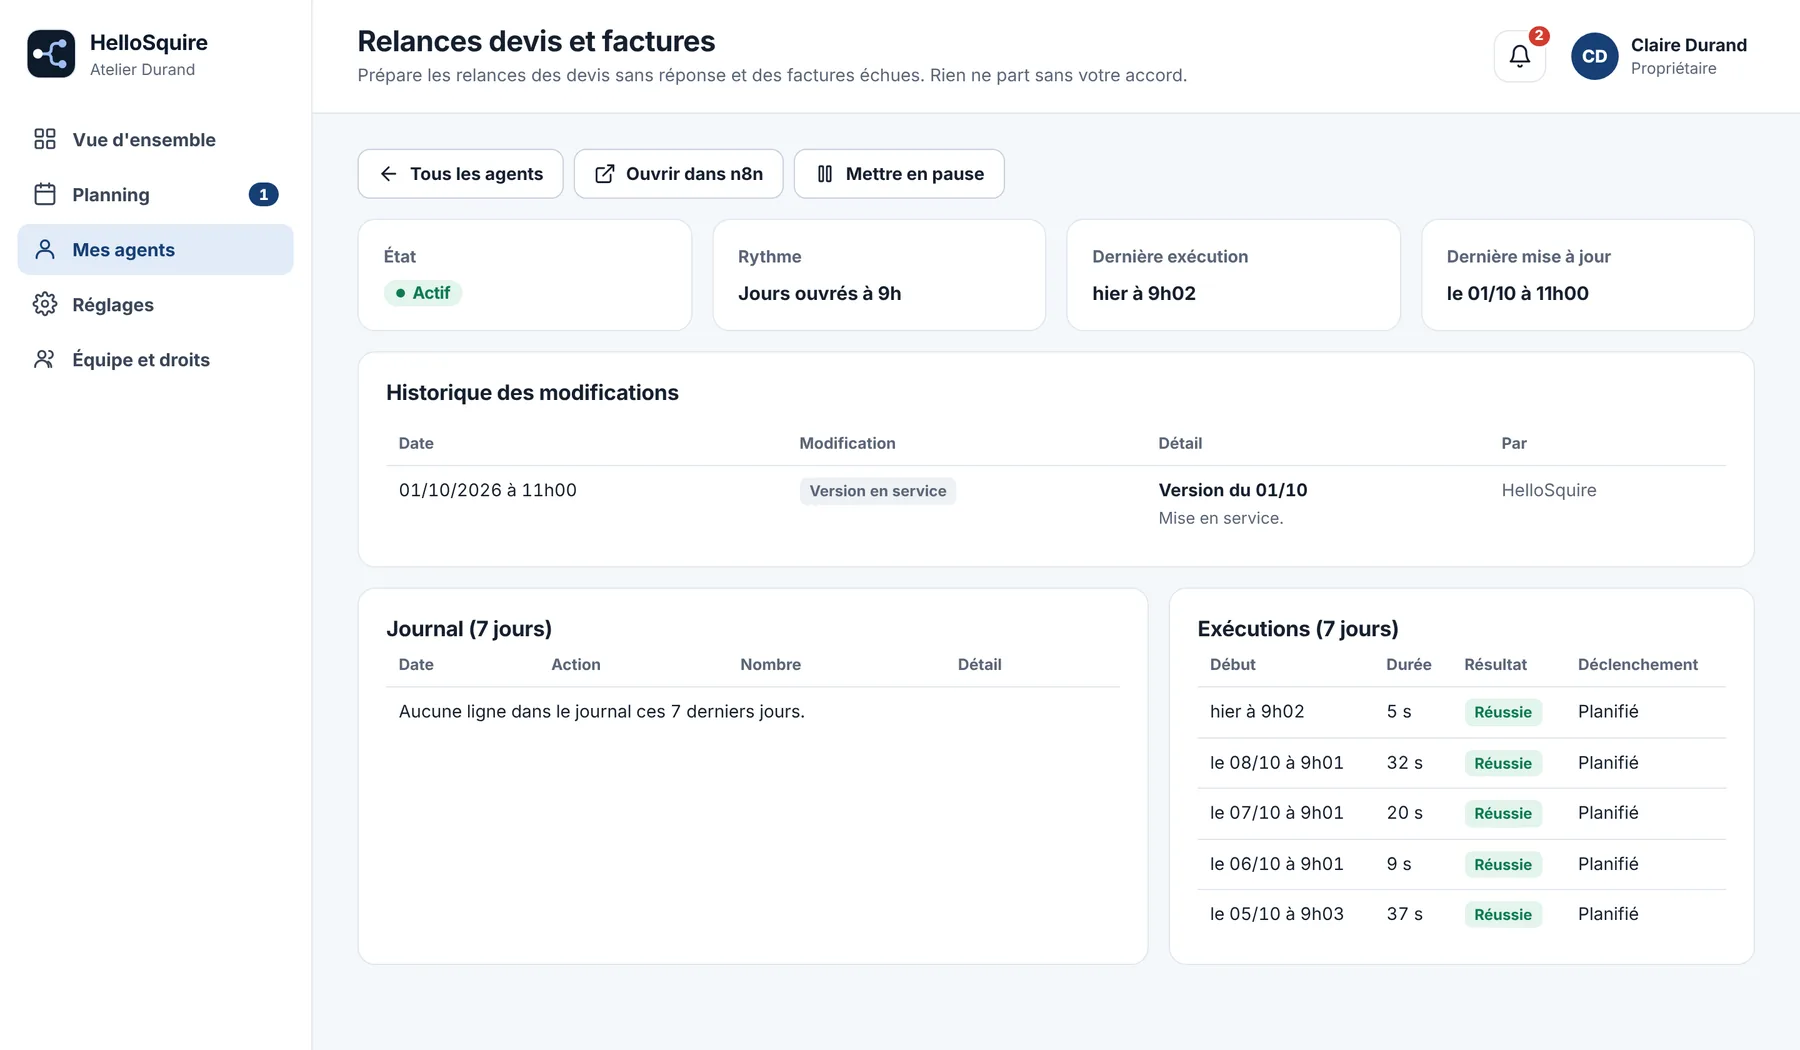Click Jours ouvrés à 9h rhythm value
Image resolution: width=1800 pixels, height=1050 pixels.
coord(820,293)
